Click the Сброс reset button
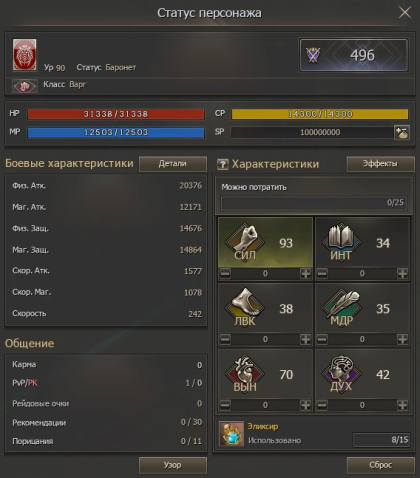The height and width of the screenshot is (478, 420). pos(380,465)
